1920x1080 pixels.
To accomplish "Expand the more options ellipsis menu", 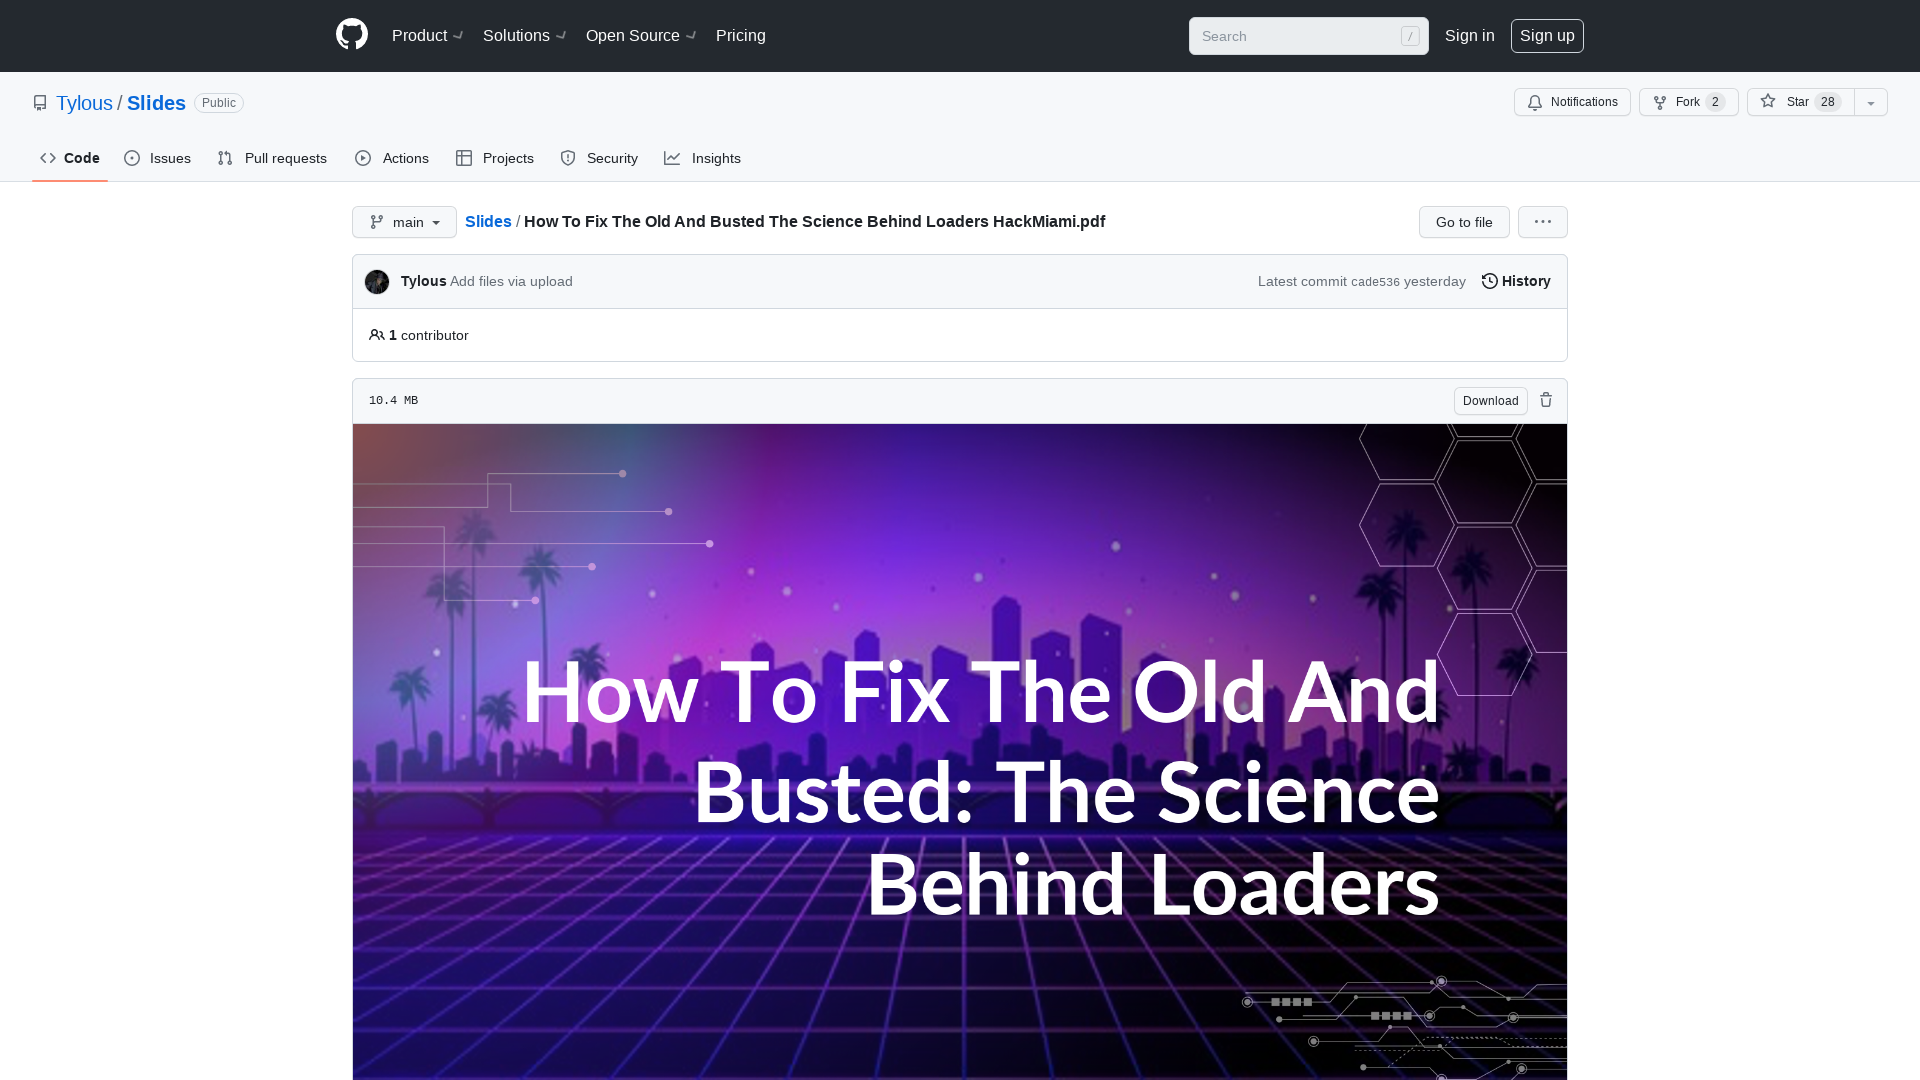I will pos(1543,222).
